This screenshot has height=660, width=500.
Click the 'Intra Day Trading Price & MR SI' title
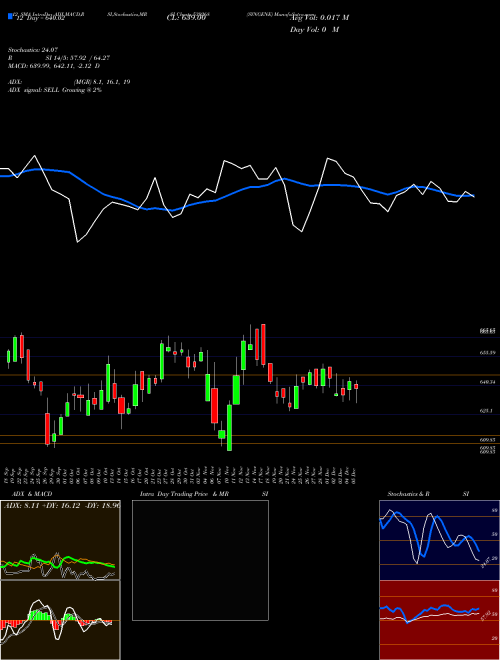click(x=204, y=494)
